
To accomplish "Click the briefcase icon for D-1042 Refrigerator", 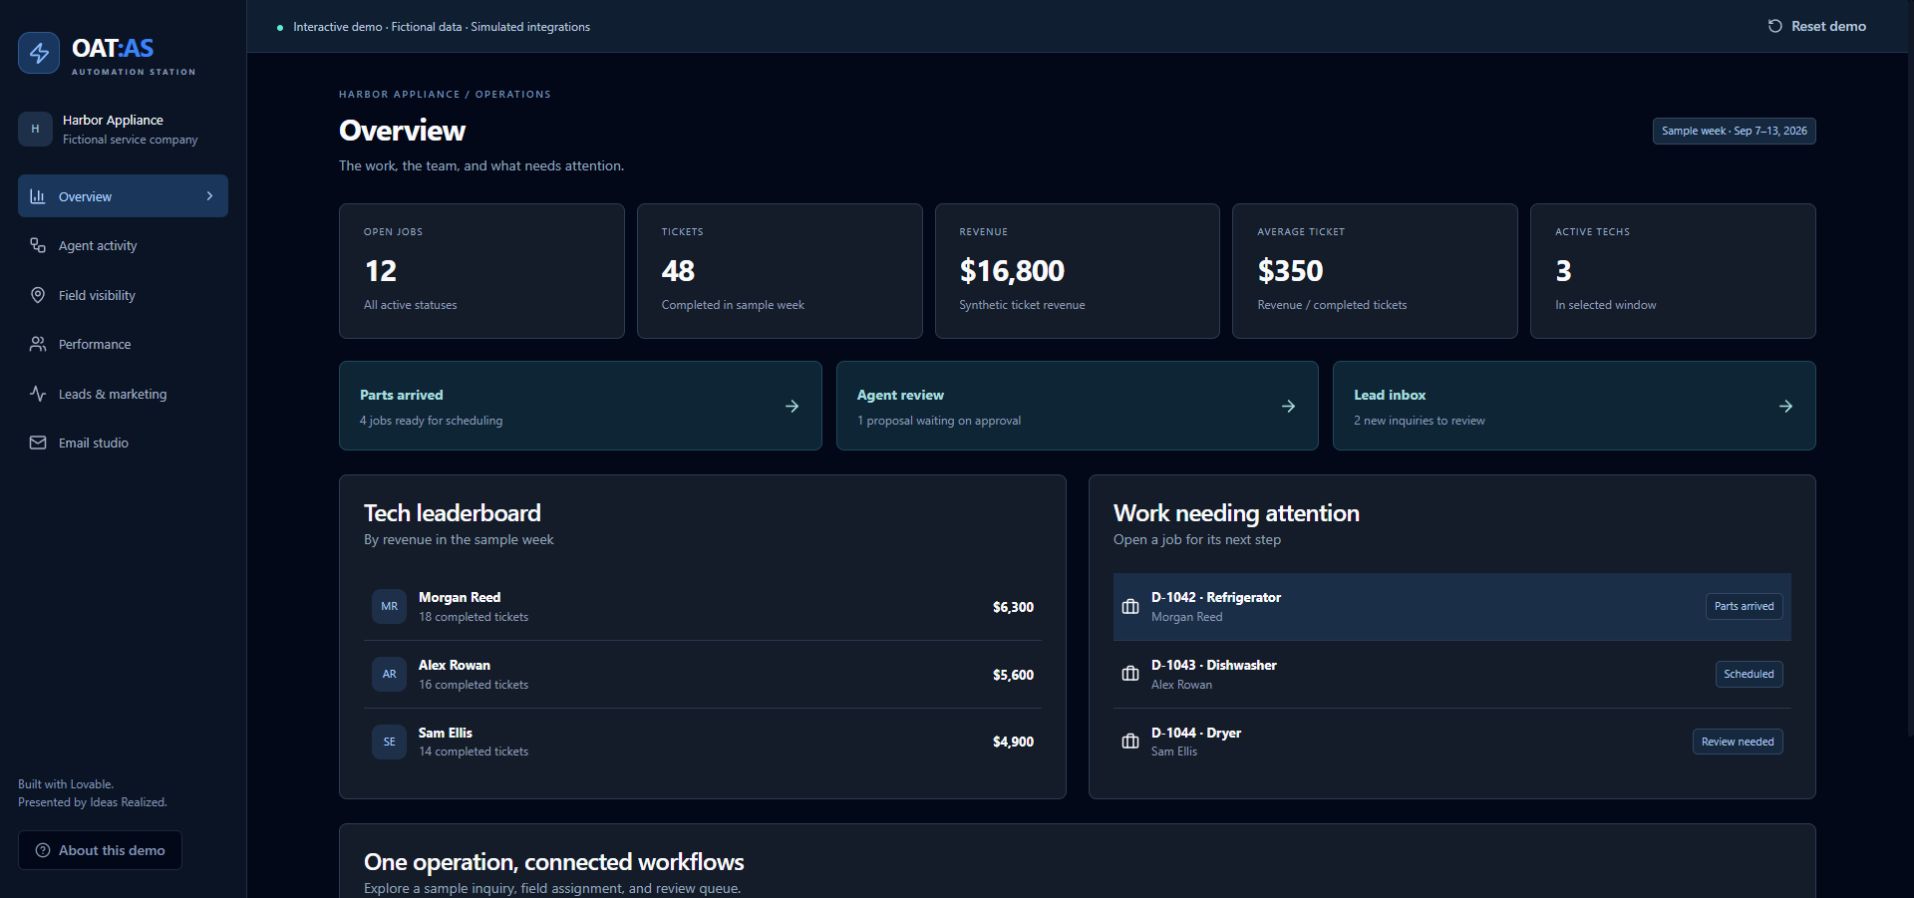I will click(x=1130, y=607).
